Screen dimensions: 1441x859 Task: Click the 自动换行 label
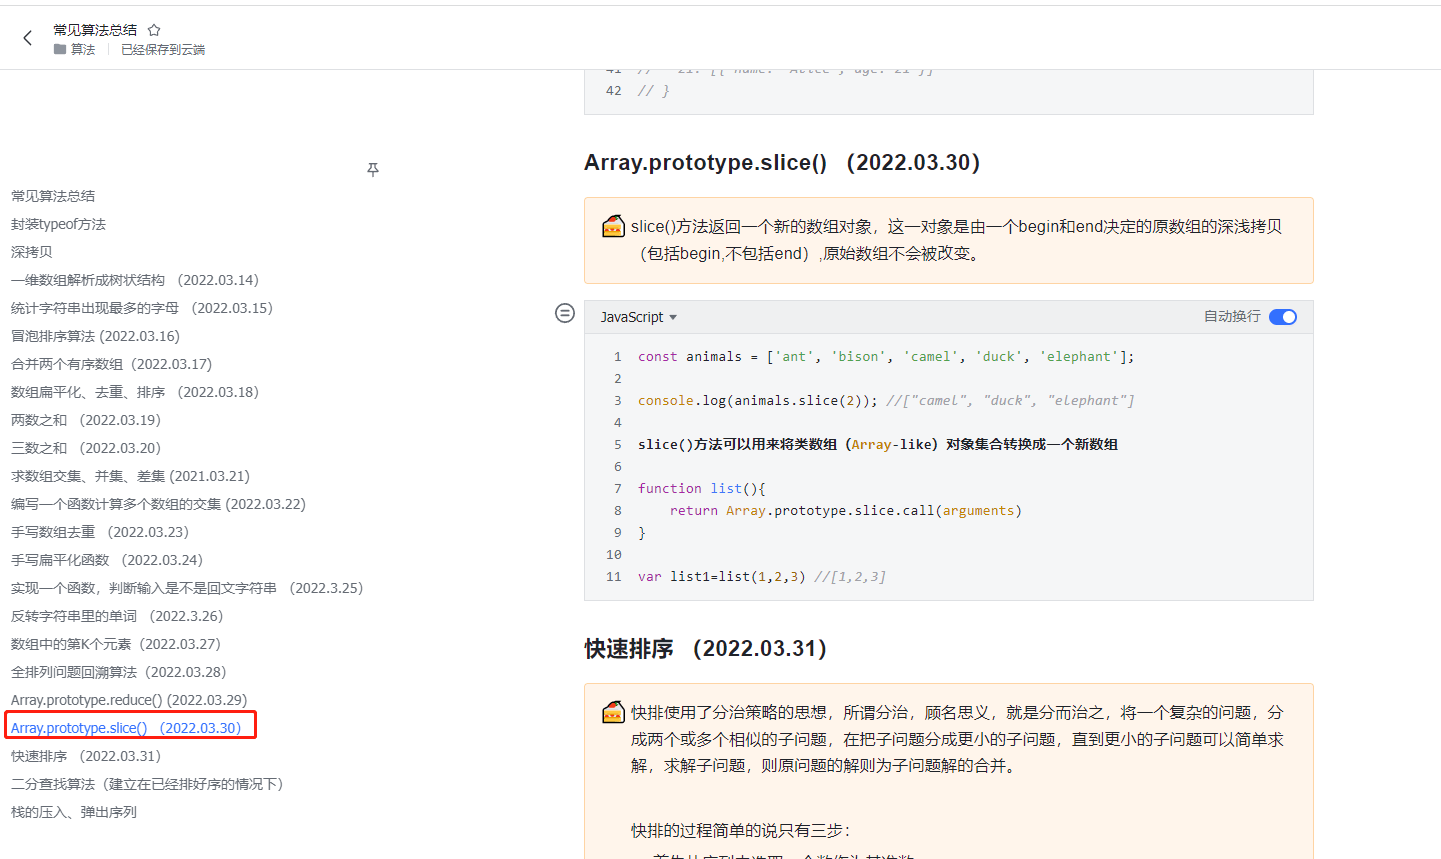(x=1232, y=316)
